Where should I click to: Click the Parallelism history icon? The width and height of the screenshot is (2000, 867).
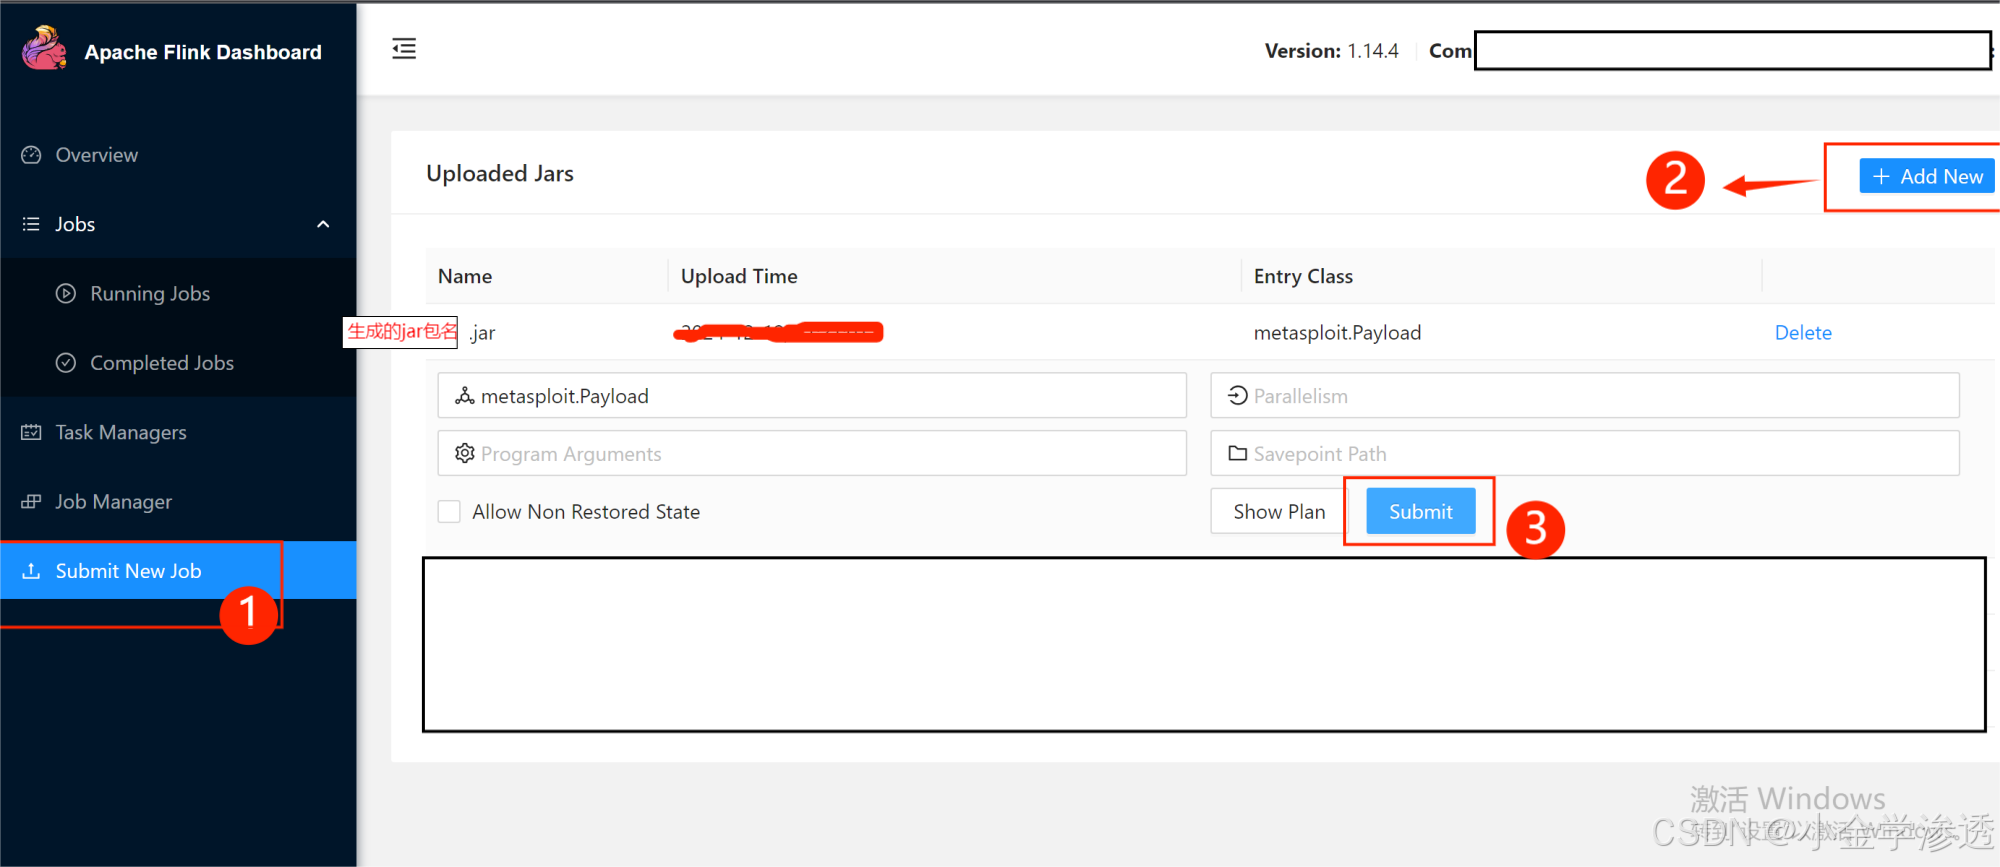coord(1237,395)
